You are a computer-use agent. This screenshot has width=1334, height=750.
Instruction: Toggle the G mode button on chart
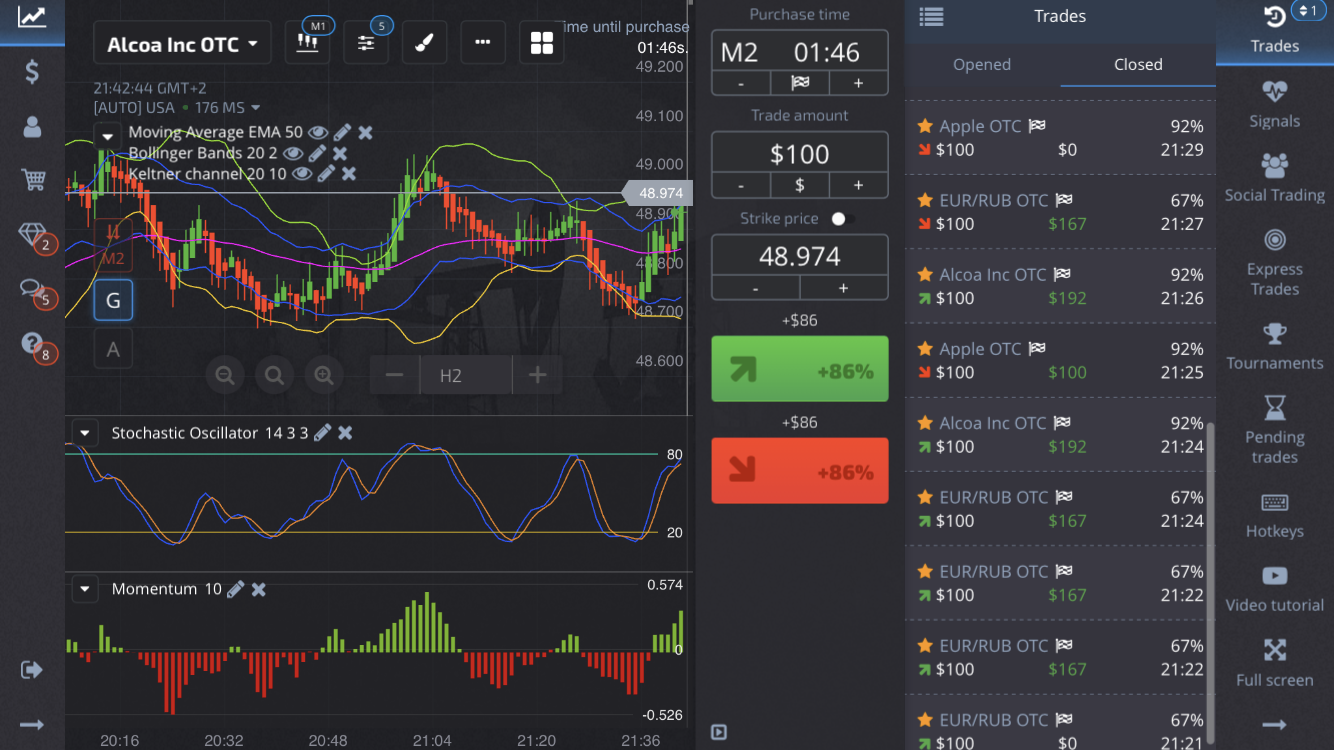point(113,300)
